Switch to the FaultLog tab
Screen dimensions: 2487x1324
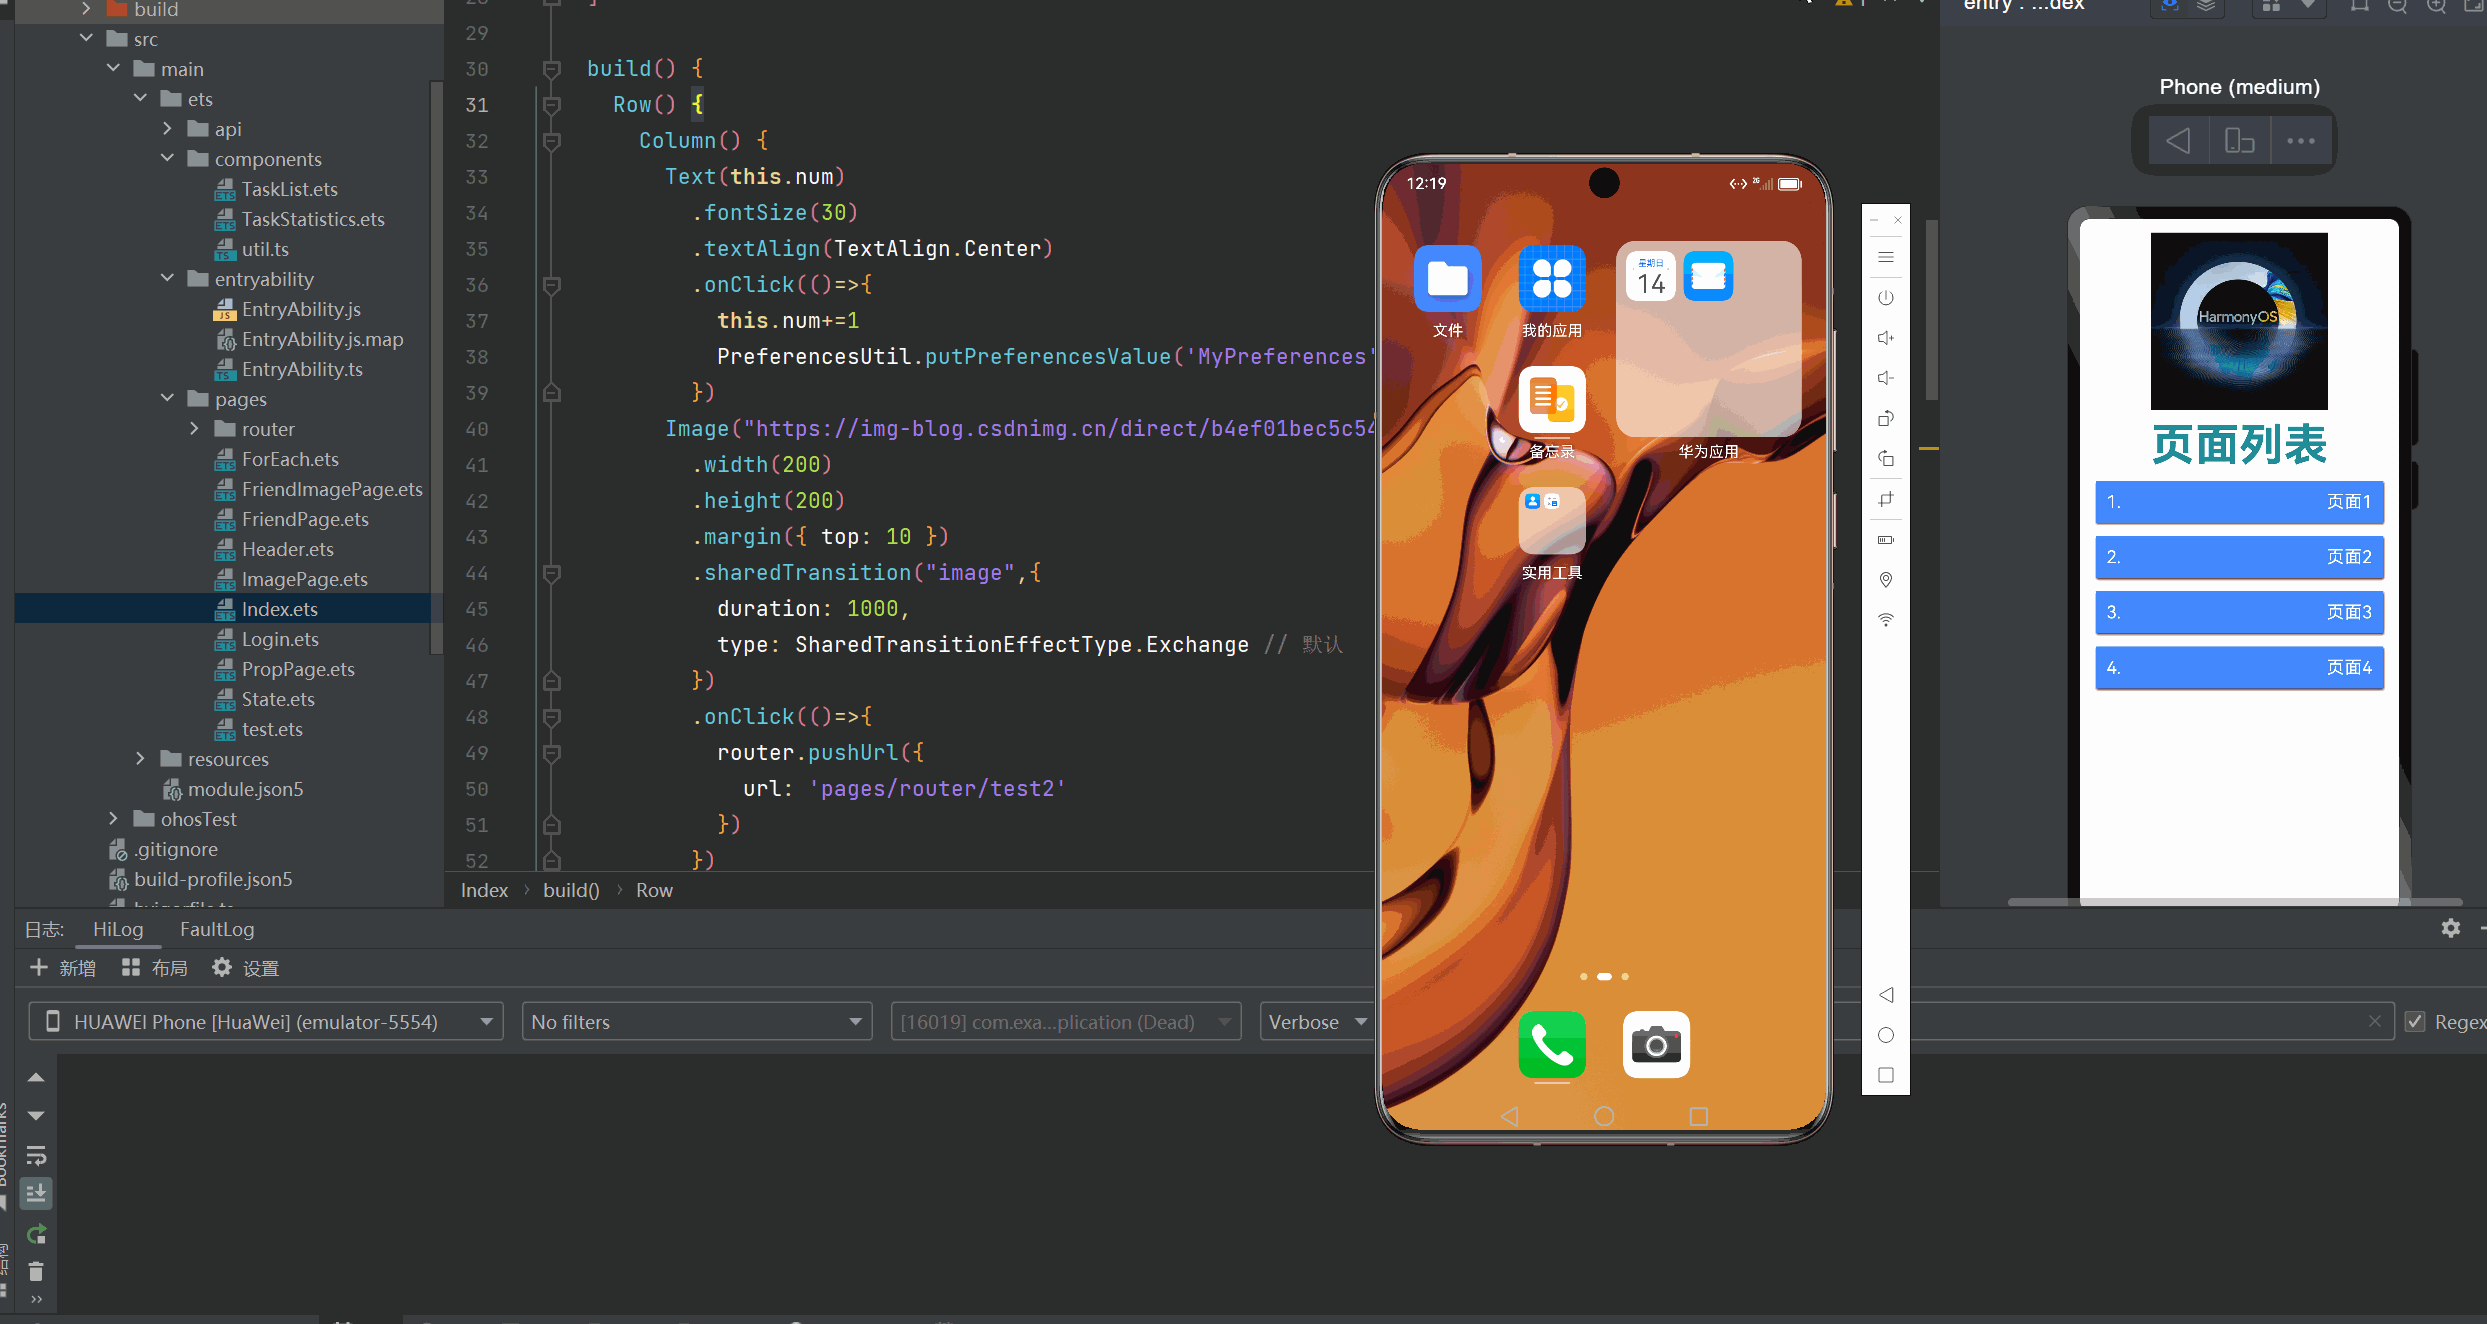pyautogui.click(x=217, y=929)
